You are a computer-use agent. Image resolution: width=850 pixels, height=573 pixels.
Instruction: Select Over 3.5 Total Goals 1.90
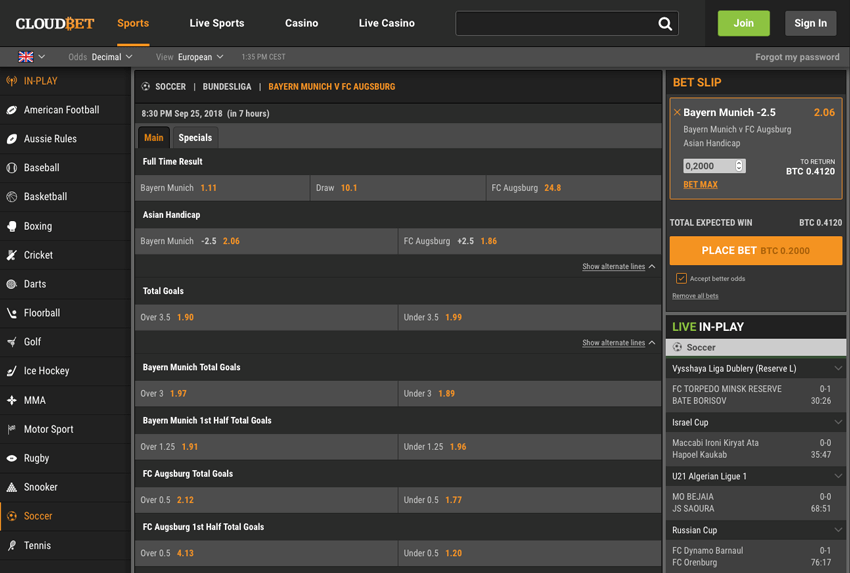[x=266, y=317]
